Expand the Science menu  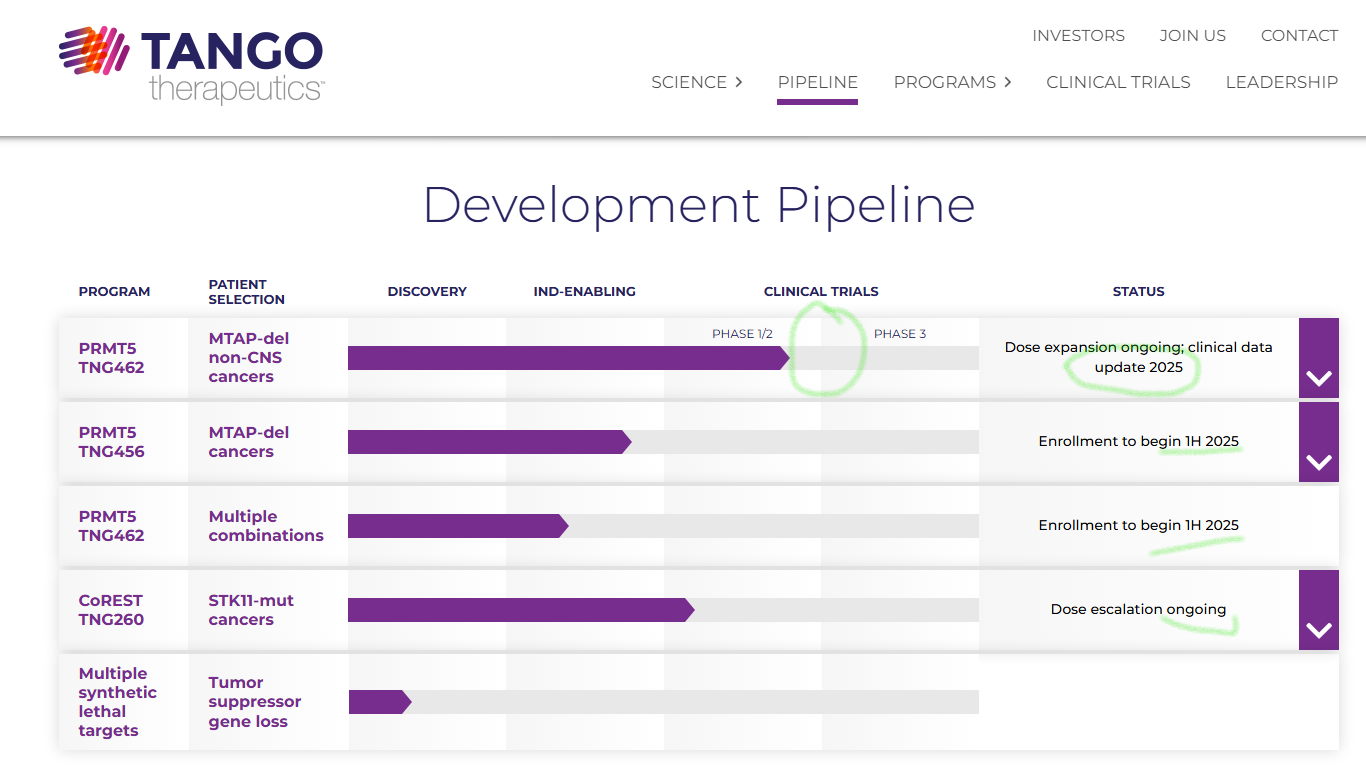tap(696, 82)
